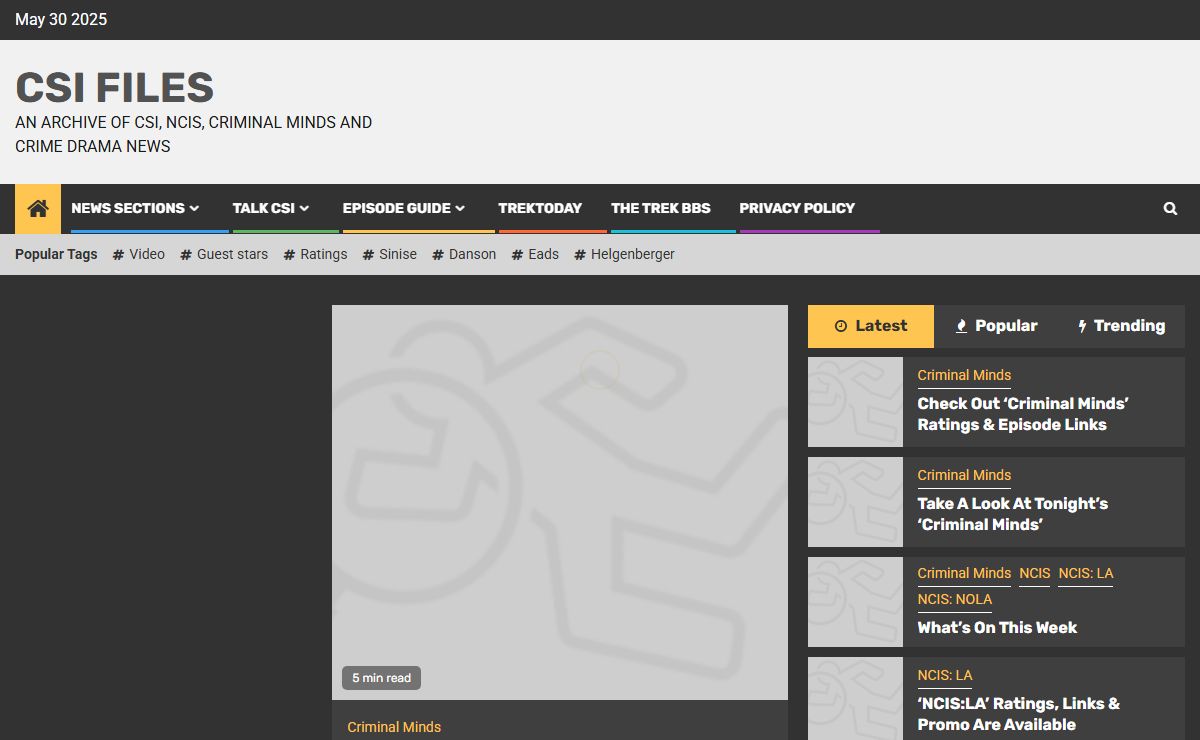Expand the Episode Guide chevron
This screenshot has width=1200, height=740.
click(460, 208)
